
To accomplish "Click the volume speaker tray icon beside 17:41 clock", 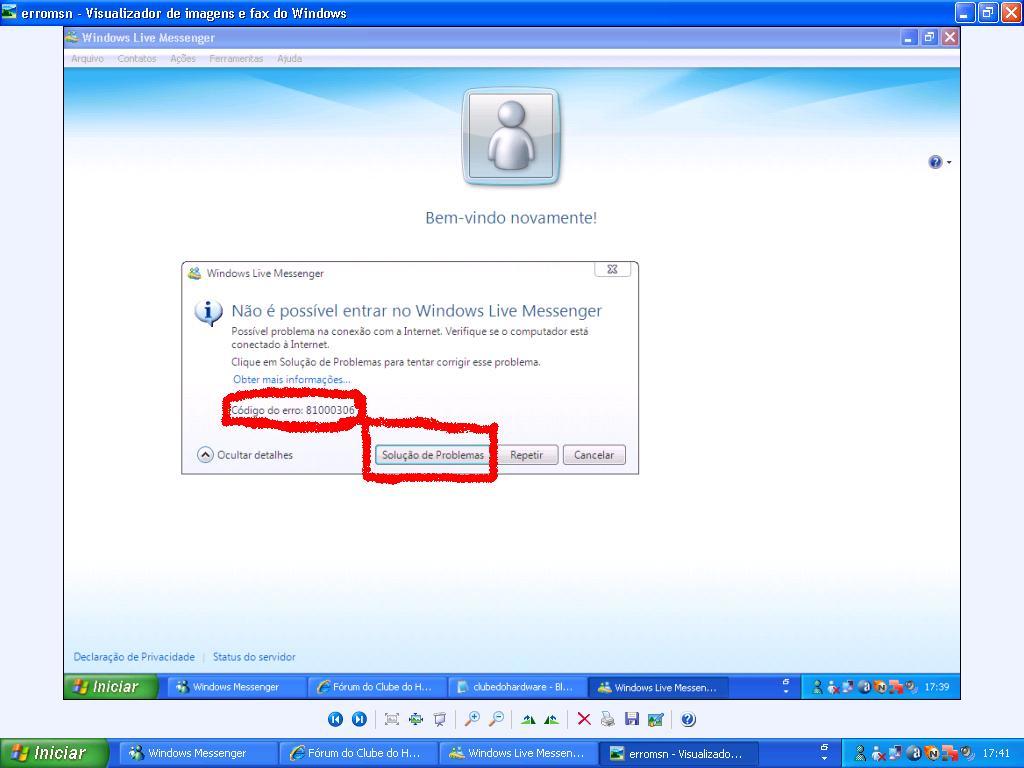I will 967,752.
